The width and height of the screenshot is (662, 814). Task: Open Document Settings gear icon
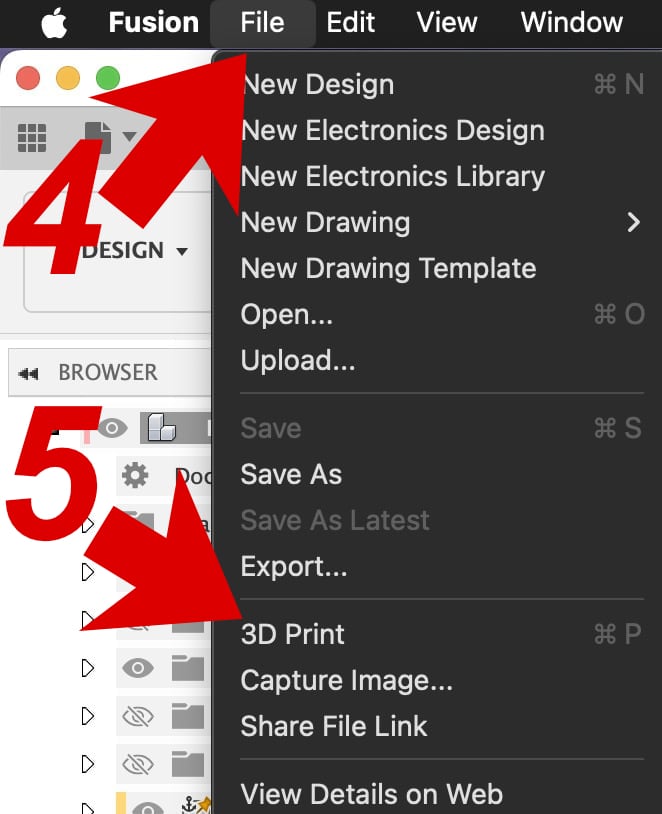[135, 475]
